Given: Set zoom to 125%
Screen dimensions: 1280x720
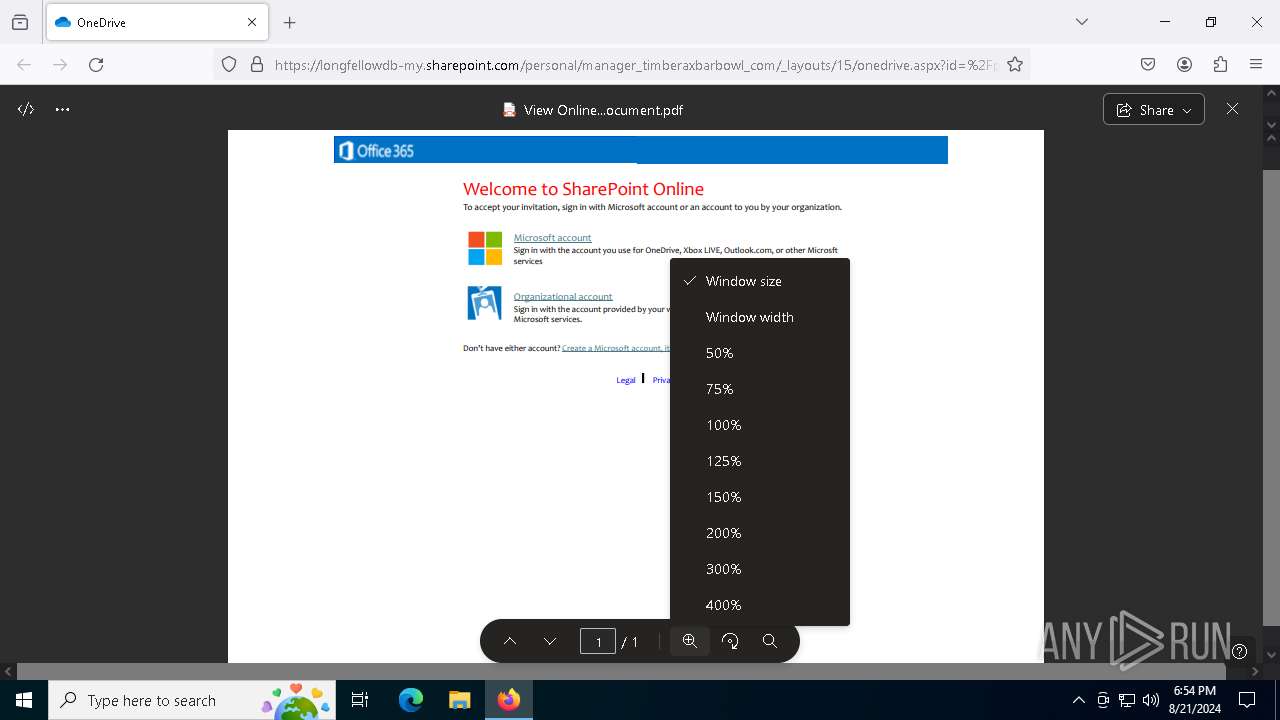Looking at the screenshot, I should (760, 461).
